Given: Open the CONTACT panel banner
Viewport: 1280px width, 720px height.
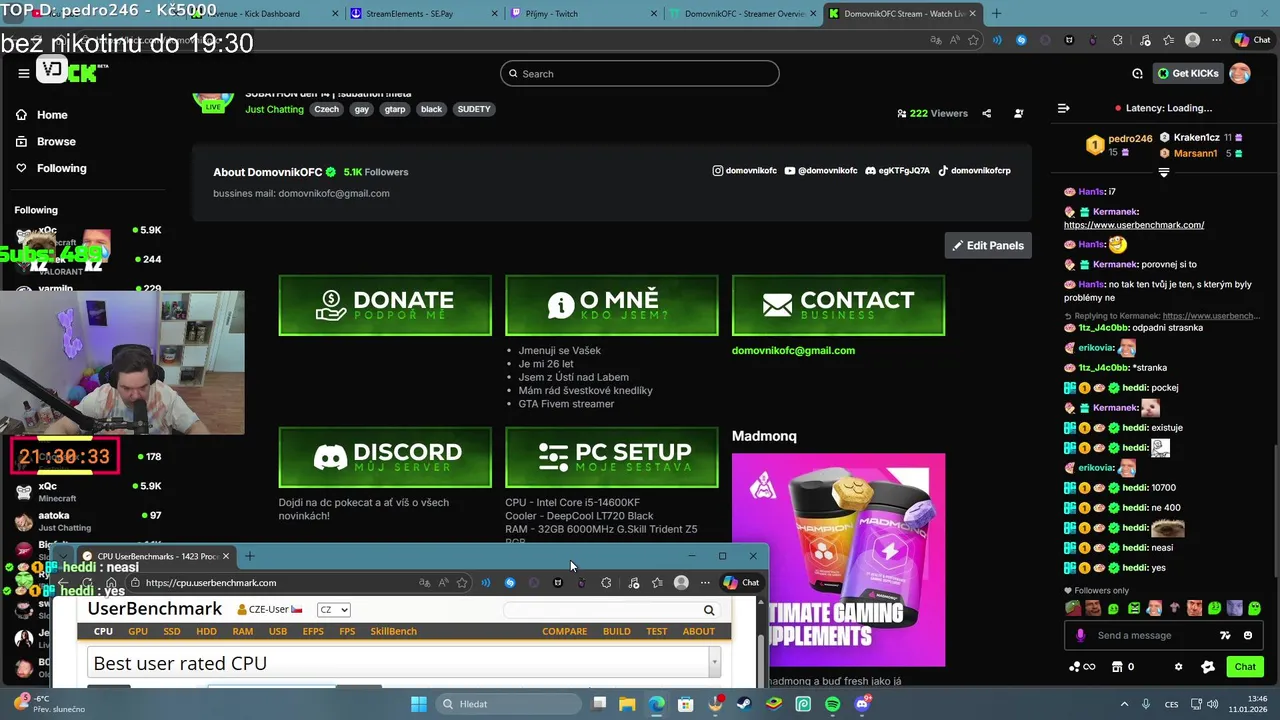Looking at the screenshot, I should 838,305.
